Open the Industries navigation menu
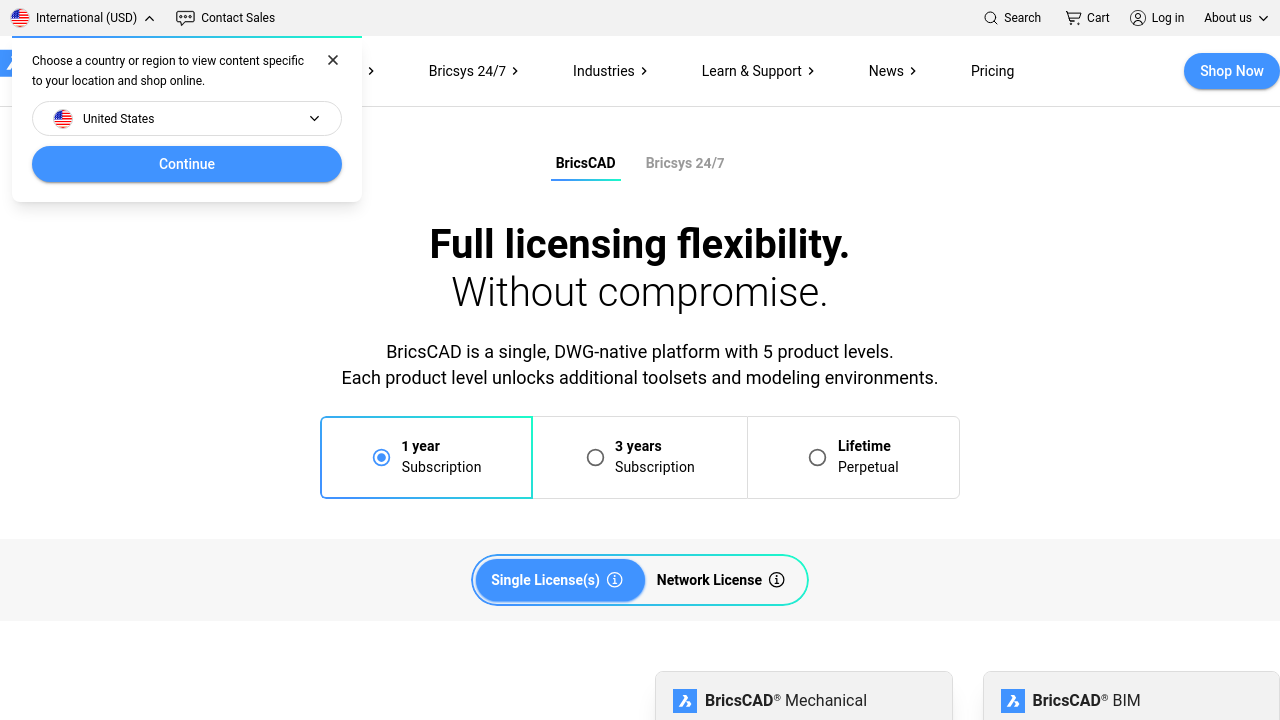This screenshot has height=720, width=1280. (x=610, y=71)
